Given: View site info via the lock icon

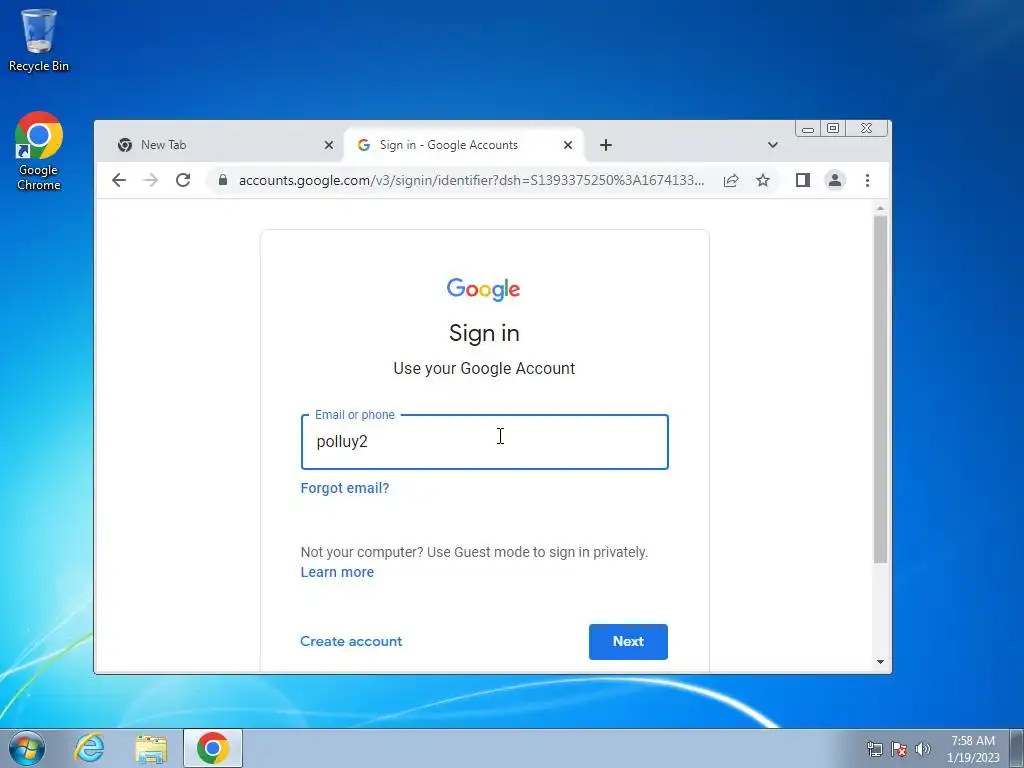Looking at the screenshot, I should click(x=223, y=180).
